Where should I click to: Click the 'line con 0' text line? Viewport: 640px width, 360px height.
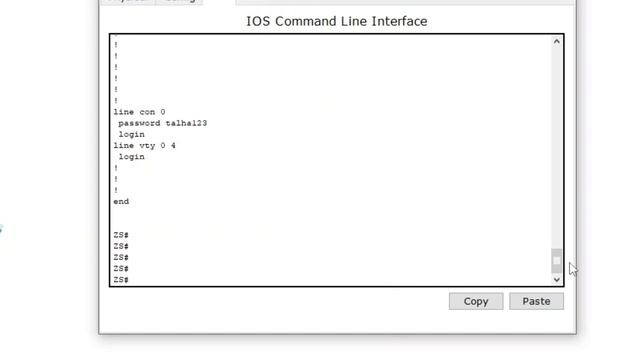coord(139,112)
